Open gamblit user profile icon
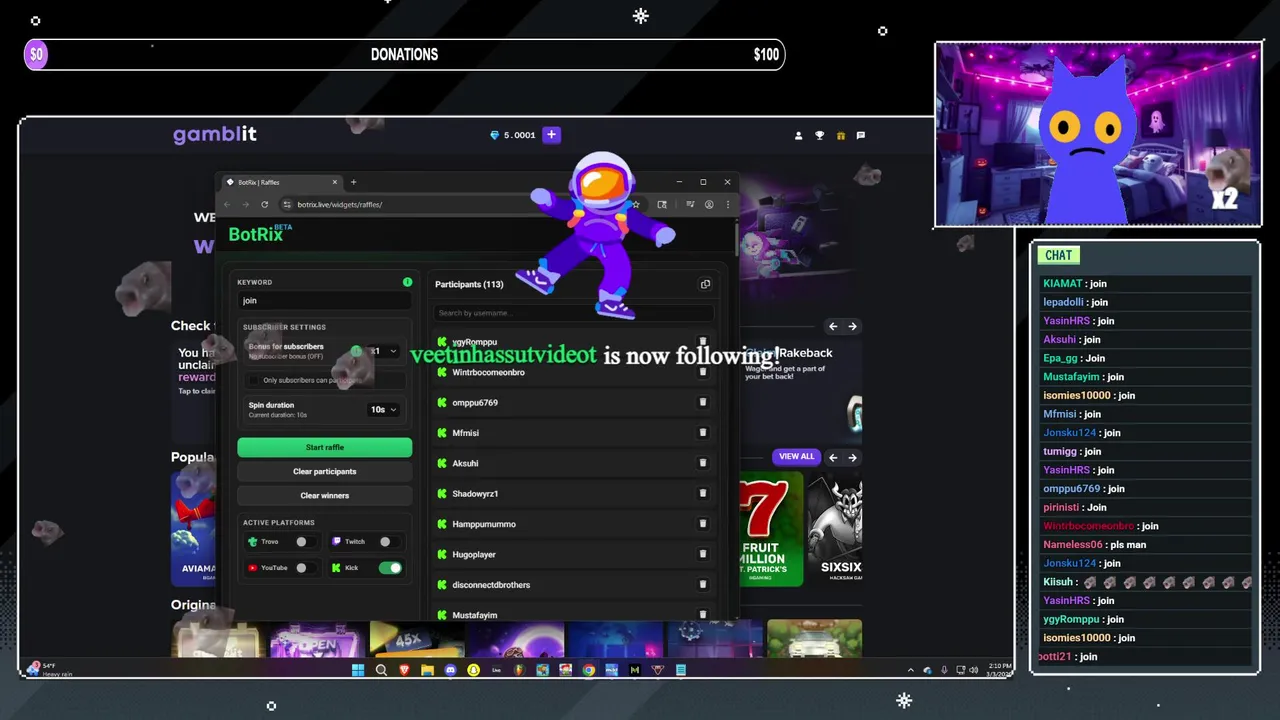Screen dimensions: 1280x720 [798, 135]
